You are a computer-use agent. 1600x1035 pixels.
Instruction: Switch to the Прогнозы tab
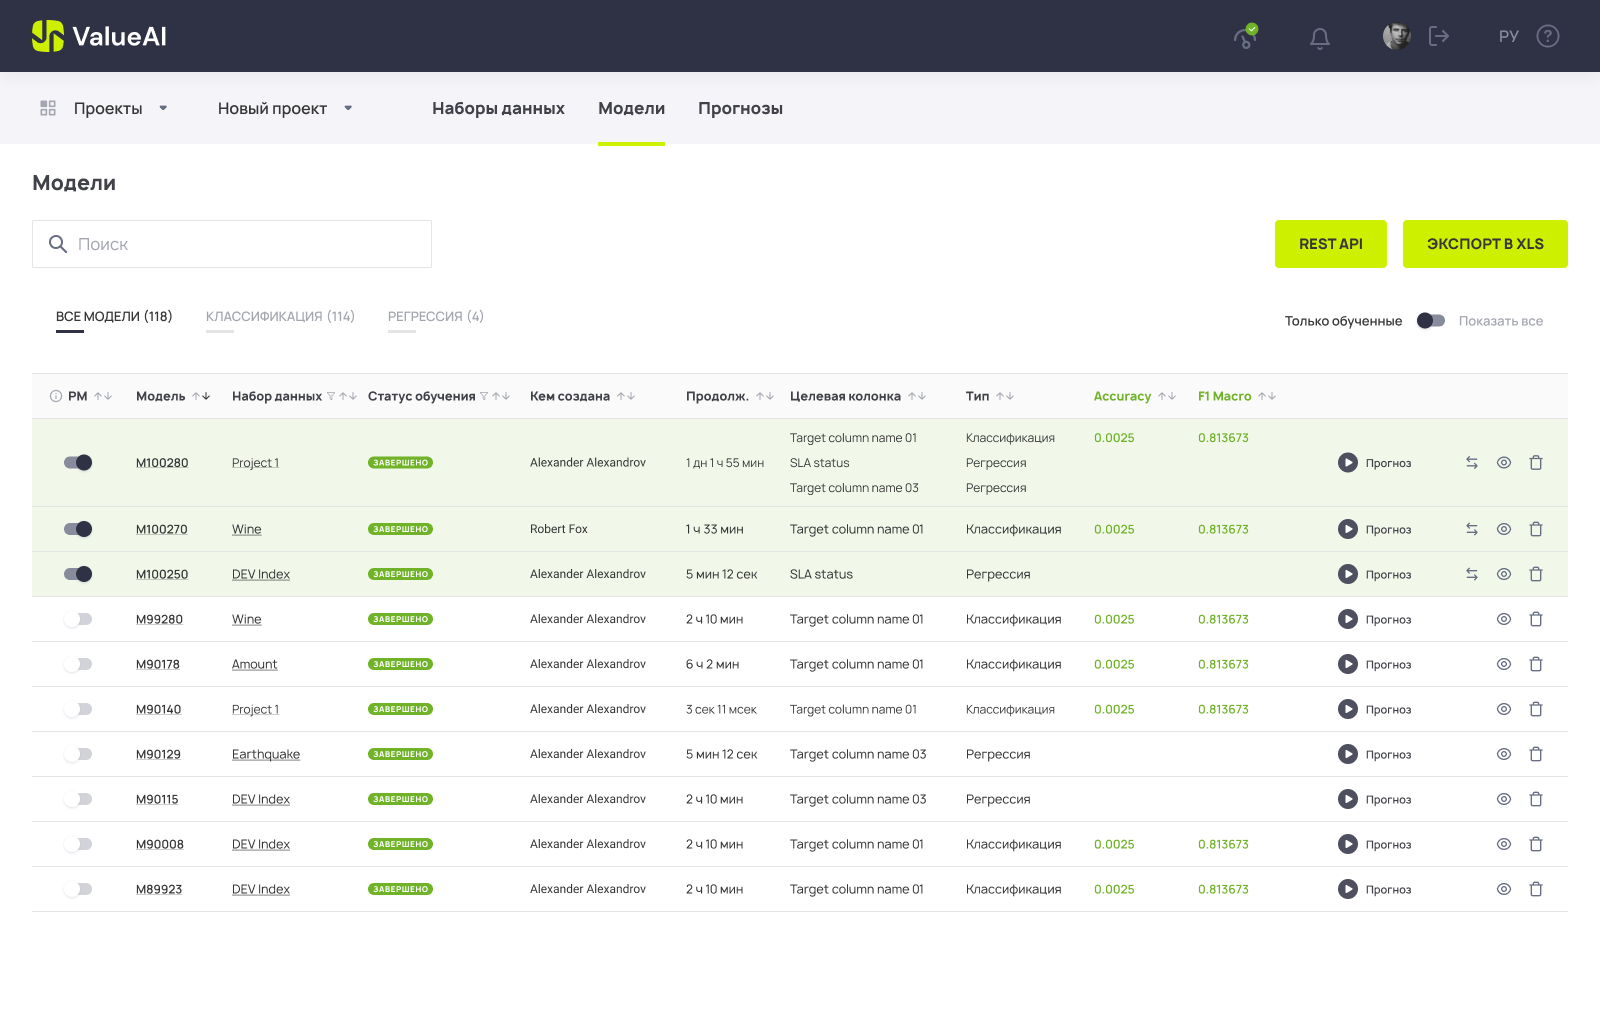[740, 108]
